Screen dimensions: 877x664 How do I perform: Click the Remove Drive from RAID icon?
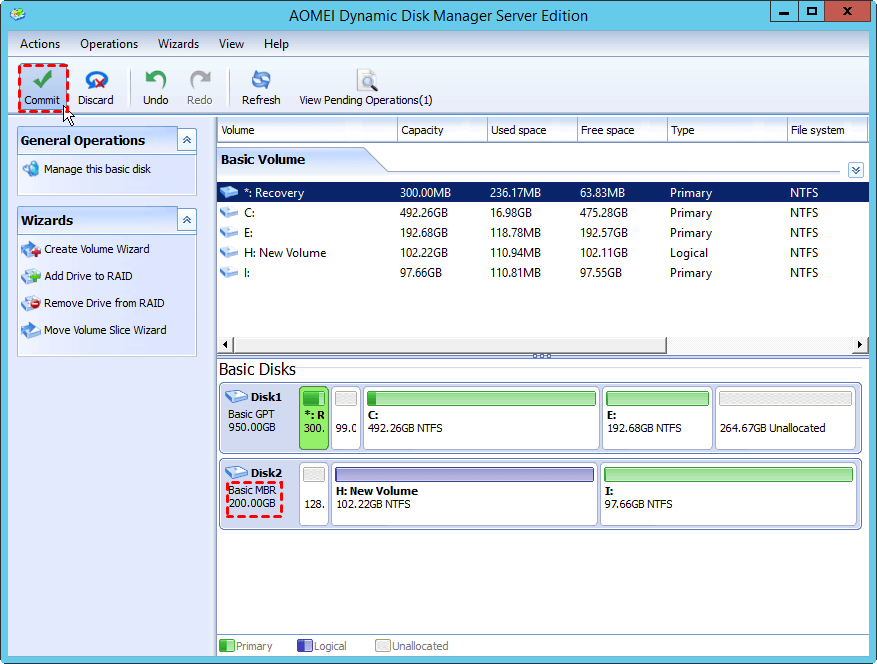[x=31, y=303]
